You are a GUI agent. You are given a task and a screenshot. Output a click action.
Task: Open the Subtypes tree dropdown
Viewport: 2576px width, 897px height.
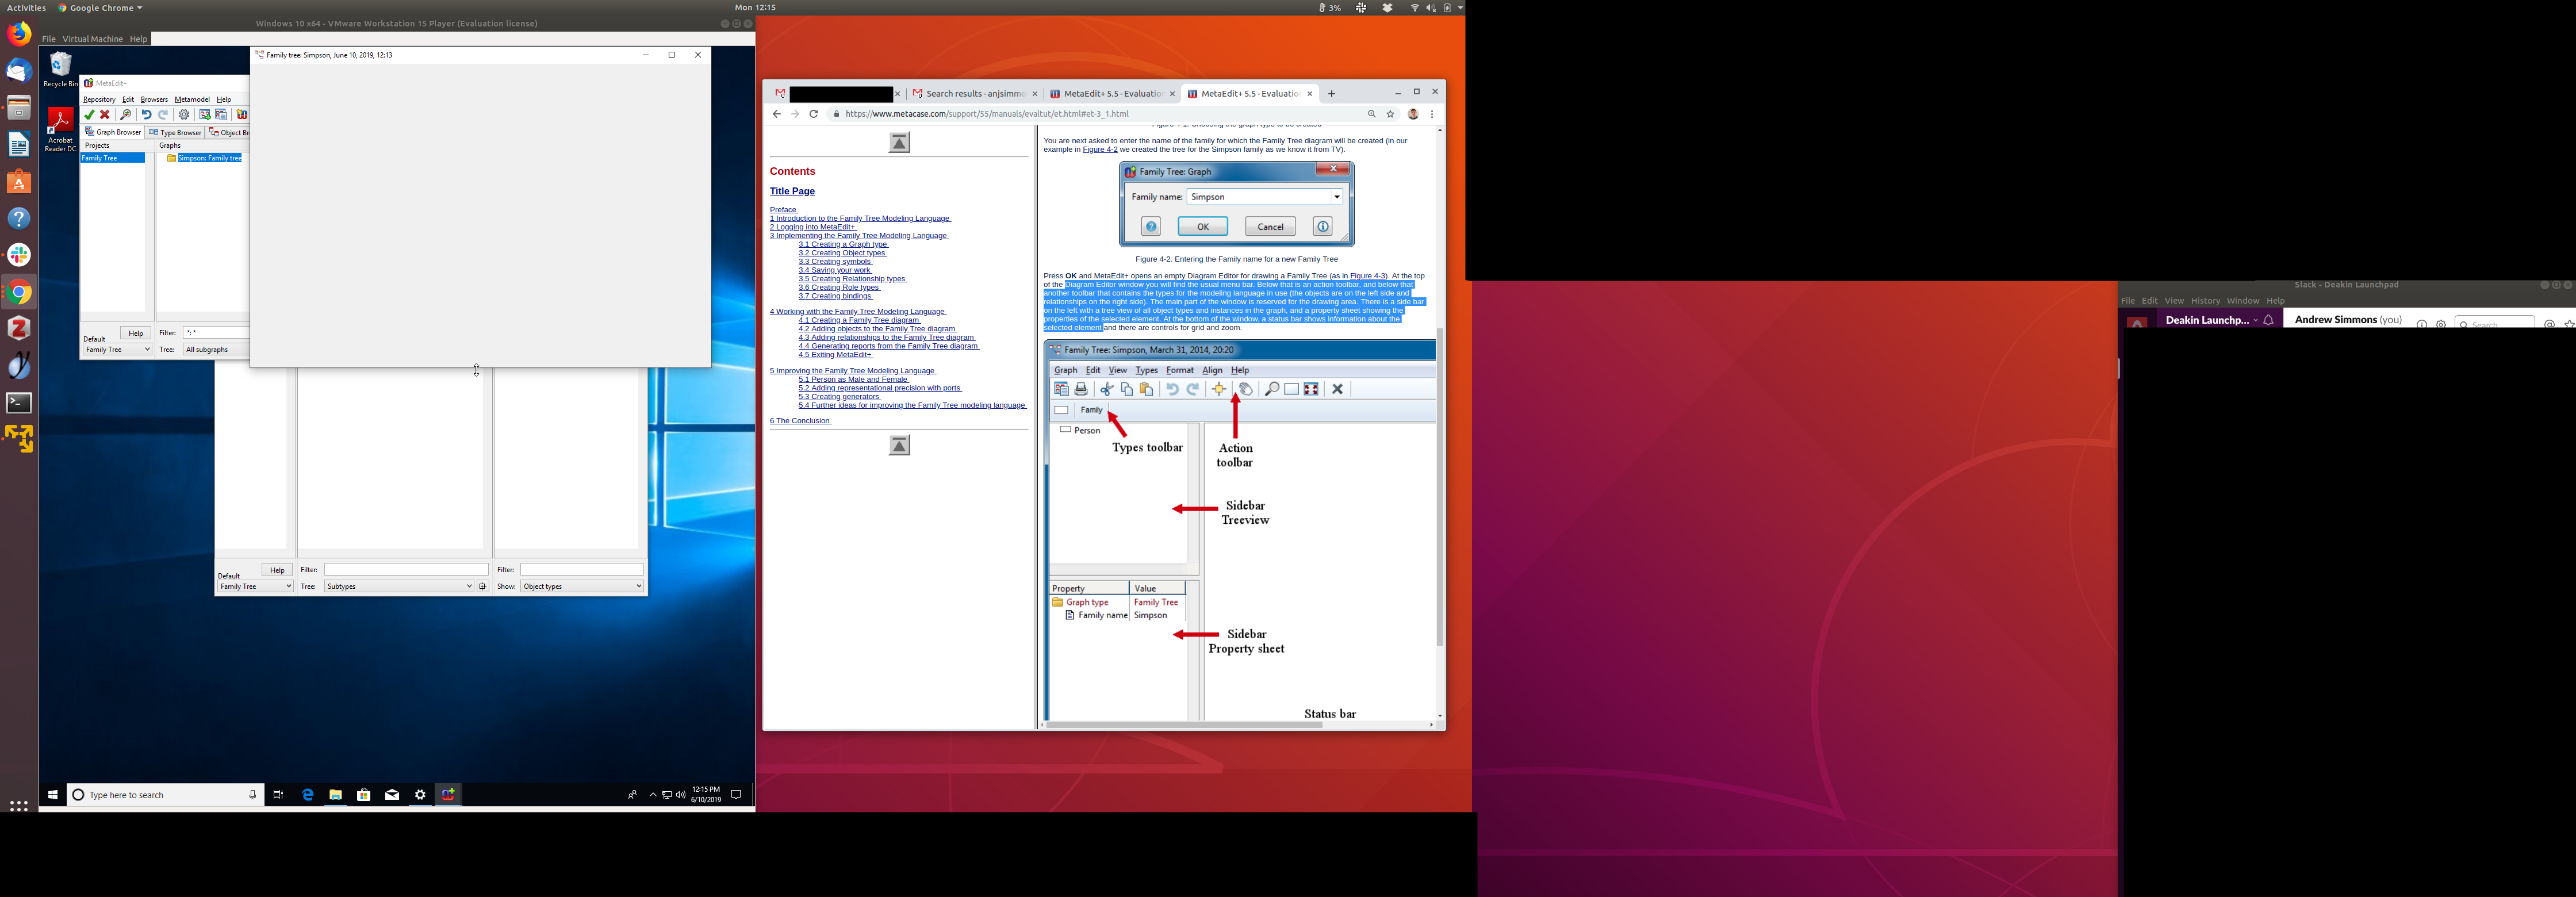398,586
